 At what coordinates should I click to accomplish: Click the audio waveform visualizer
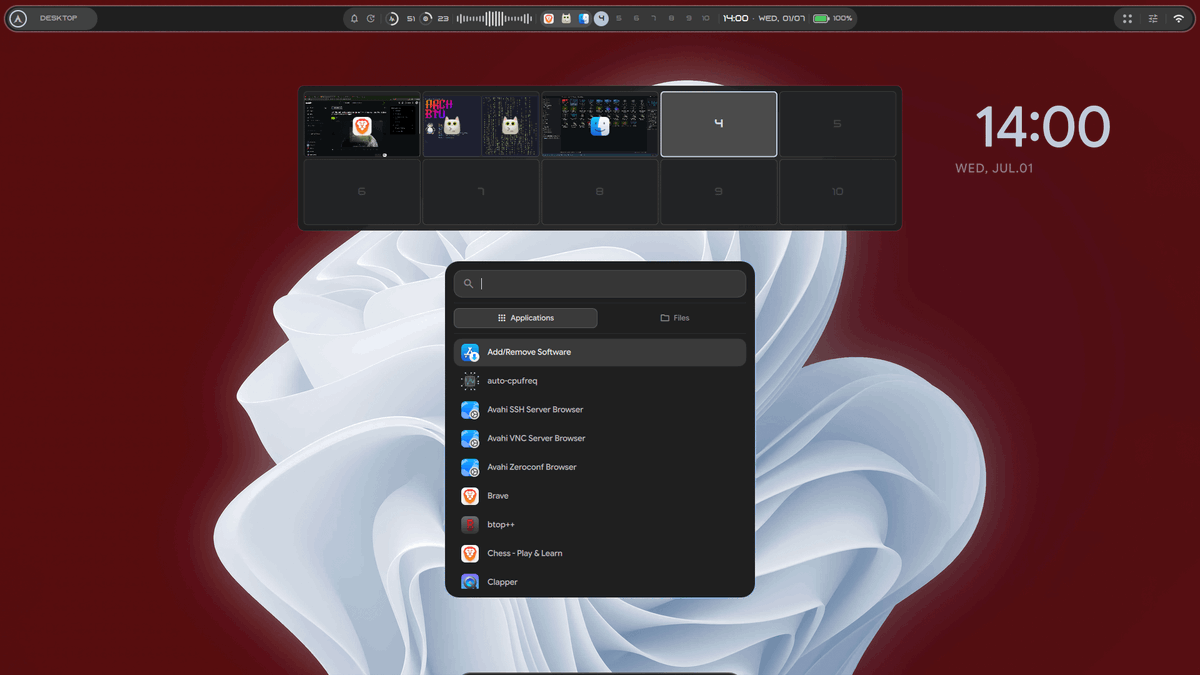point(494,18)
